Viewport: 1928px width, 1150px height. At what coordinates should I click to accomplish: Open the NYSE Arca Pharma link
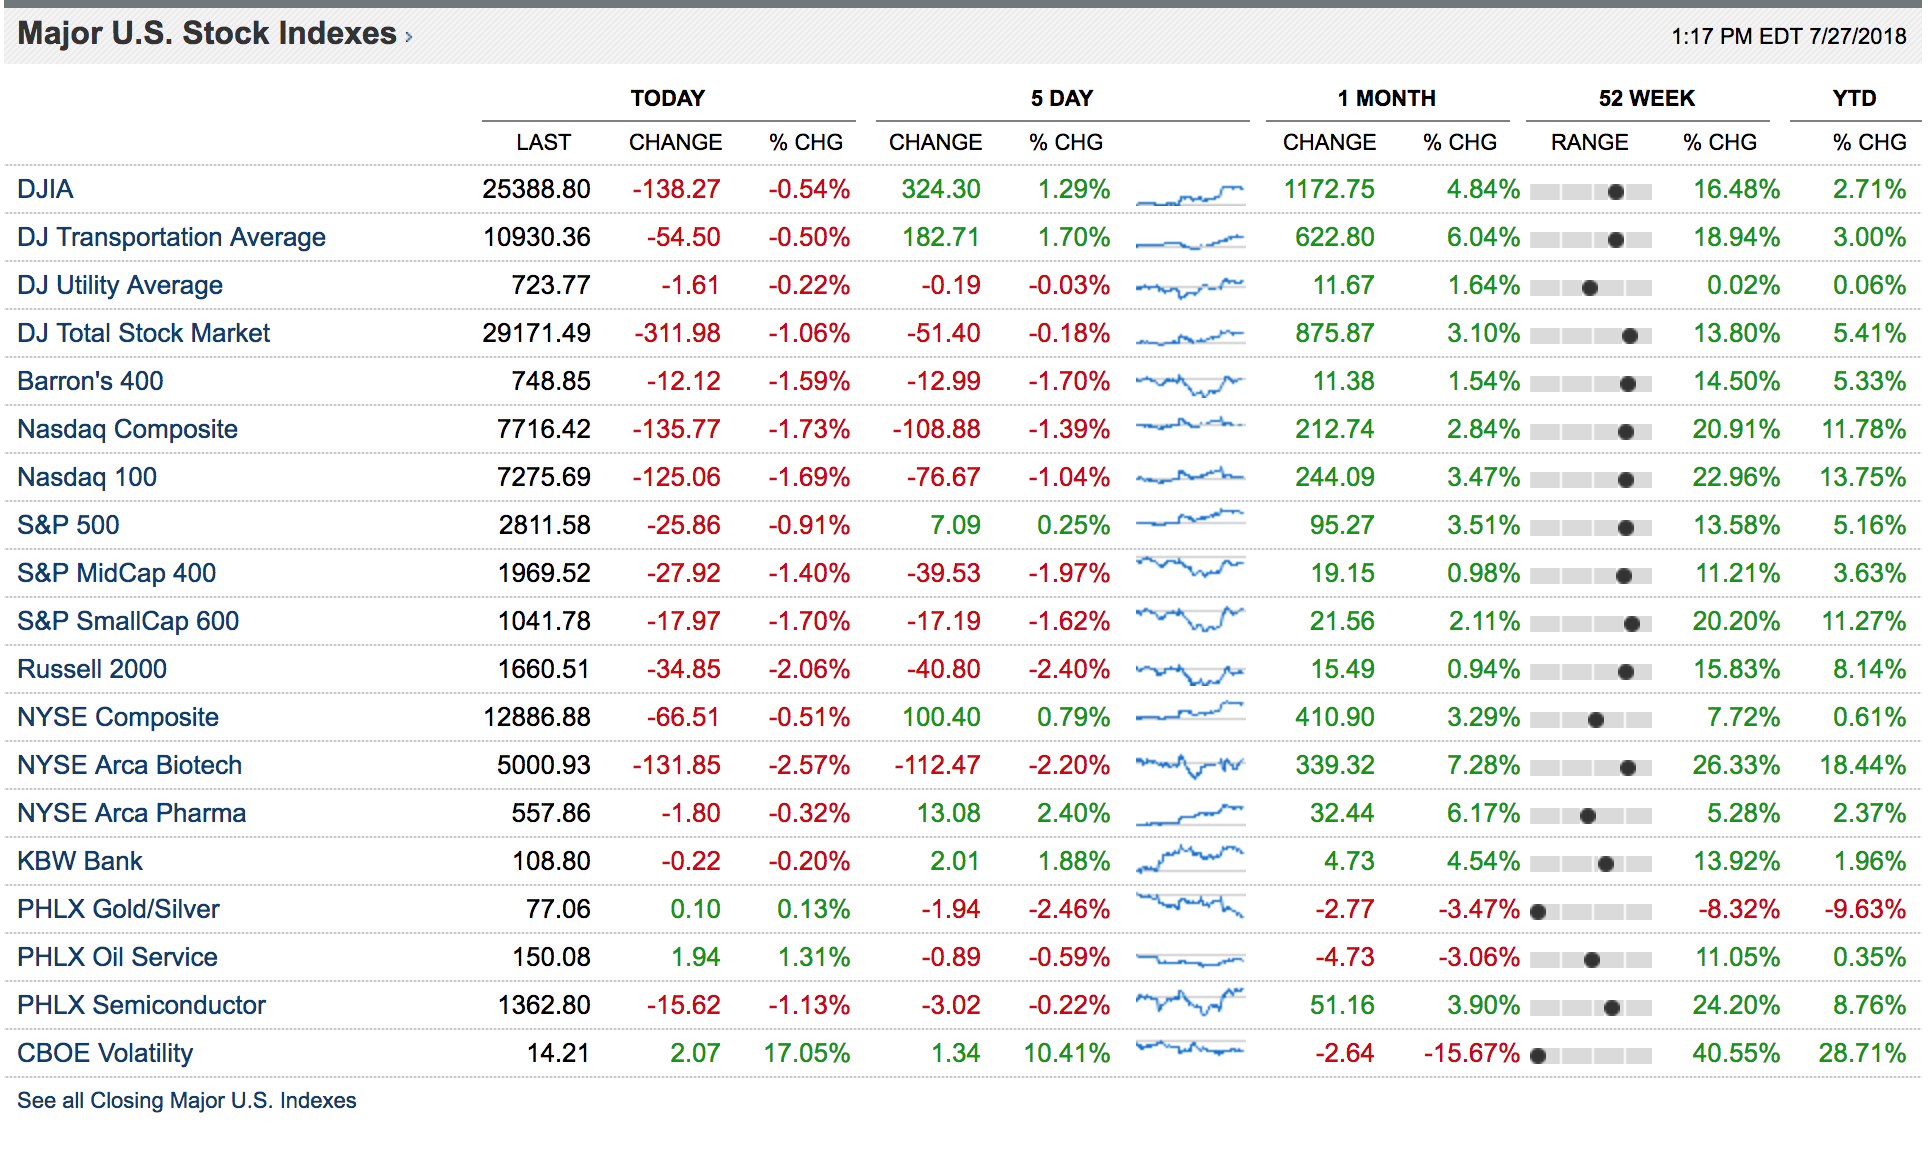point(131,813)
